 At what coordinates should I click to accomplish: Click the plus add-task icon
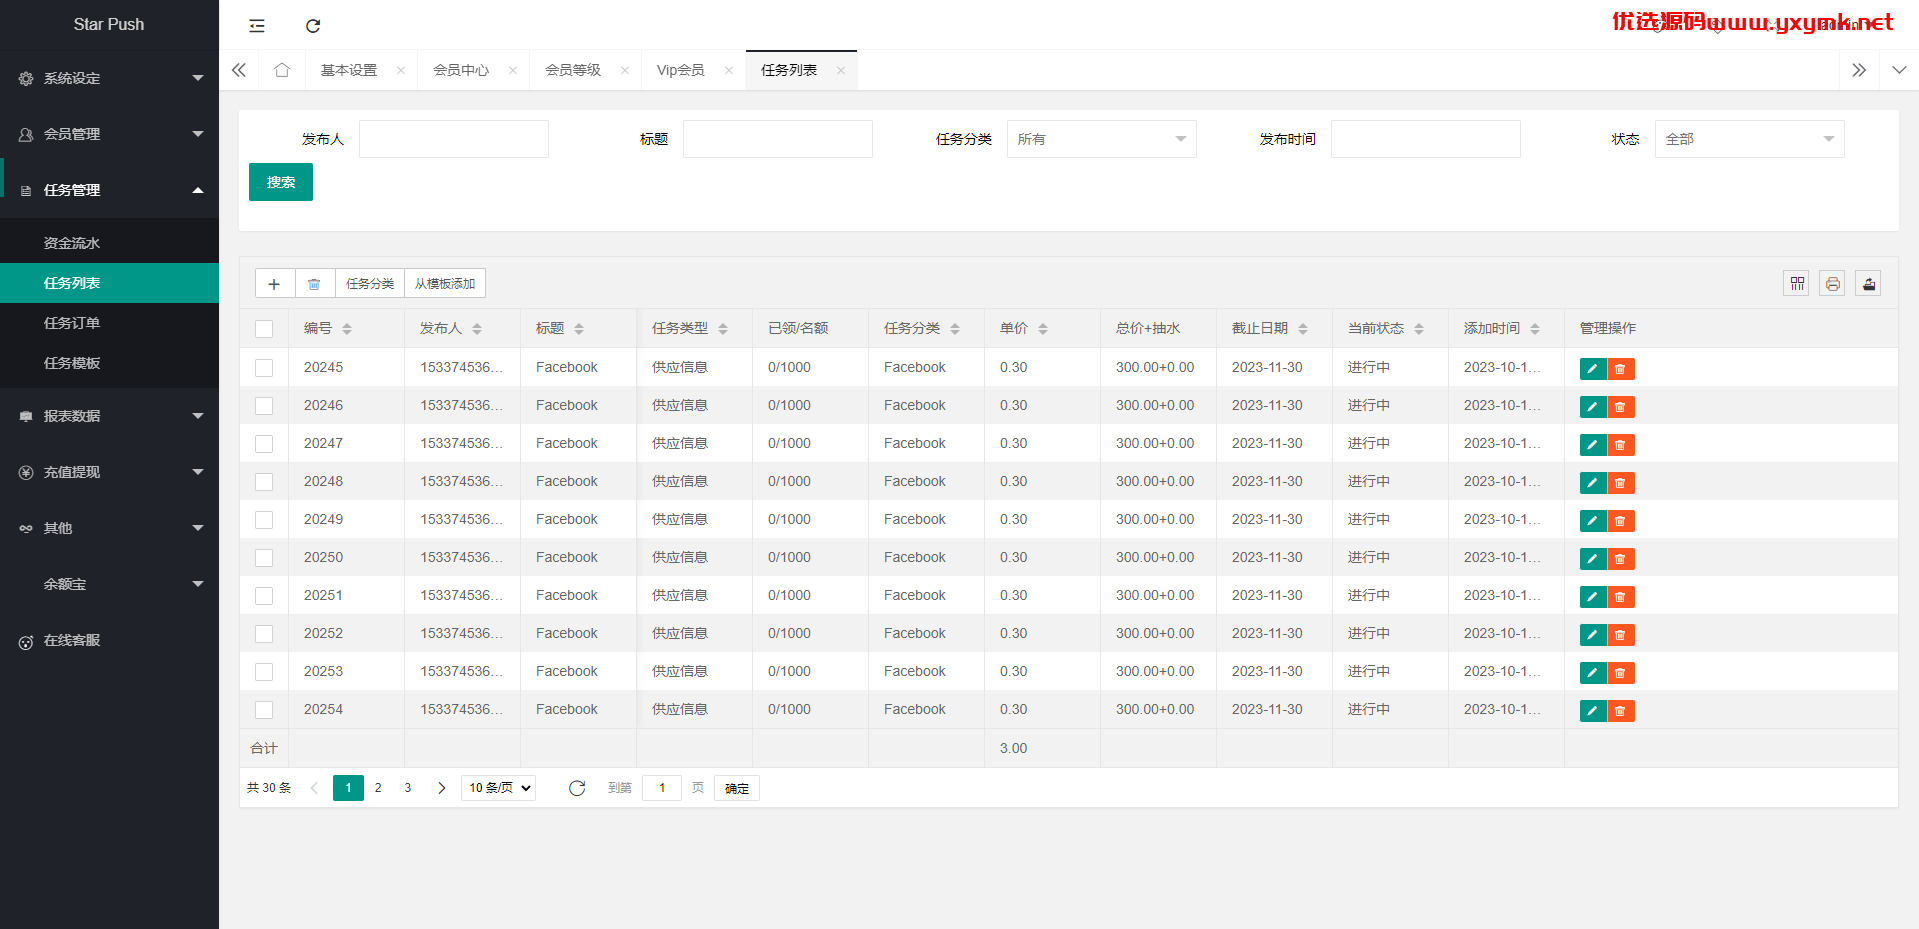[274, 284]
